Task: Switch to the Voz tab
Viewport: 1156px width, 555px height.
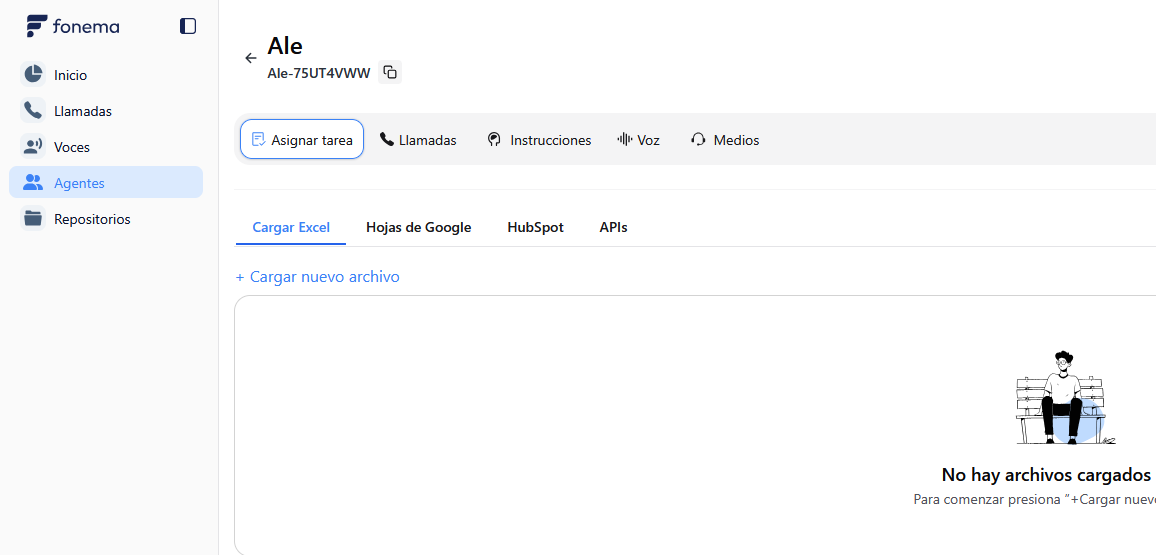Action: click(639, 140)
